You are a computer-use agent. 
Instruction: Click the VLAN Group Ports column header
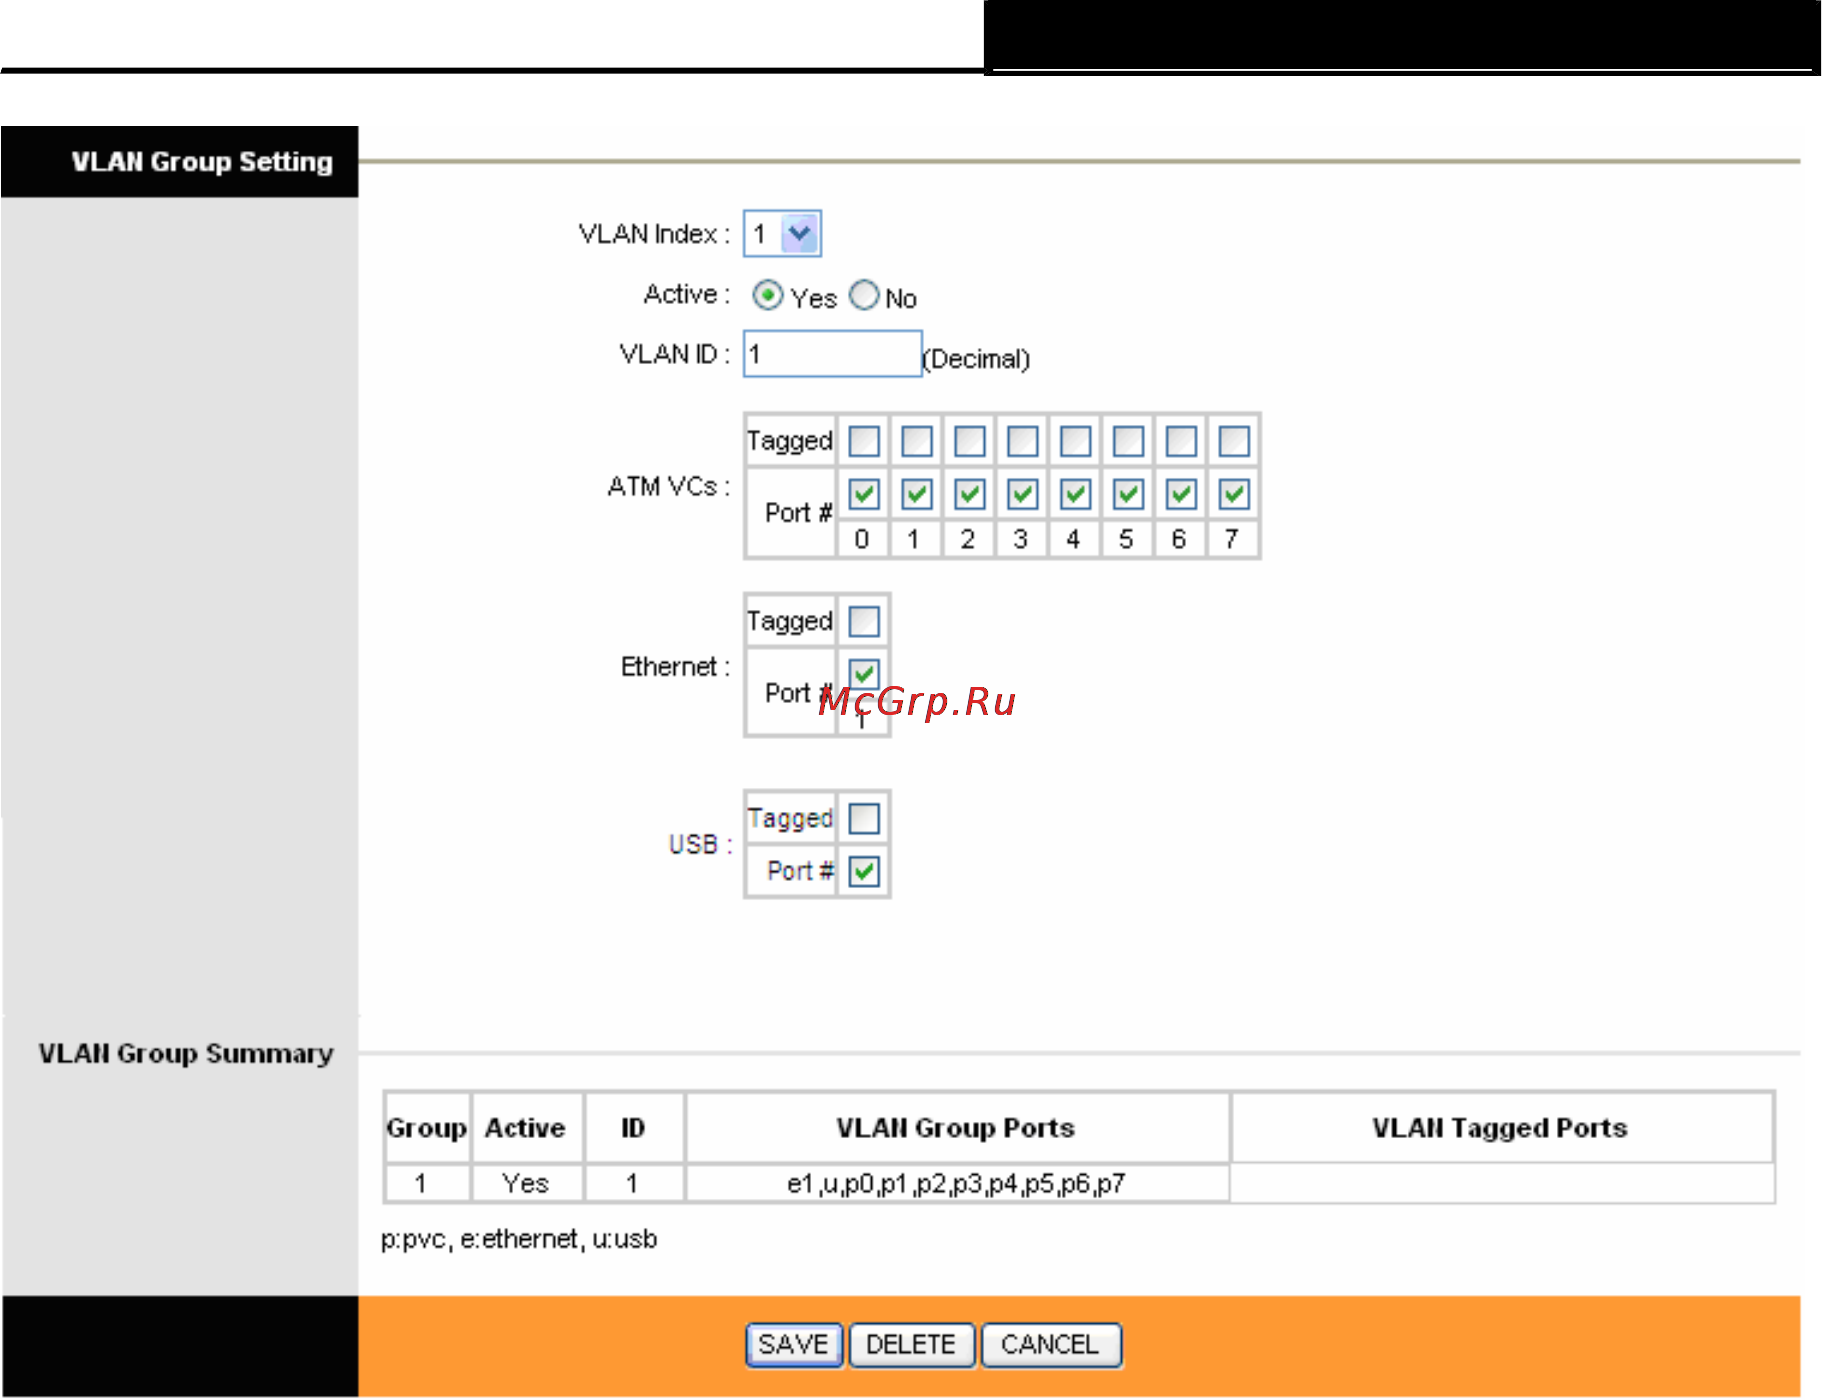point(957,1128)
